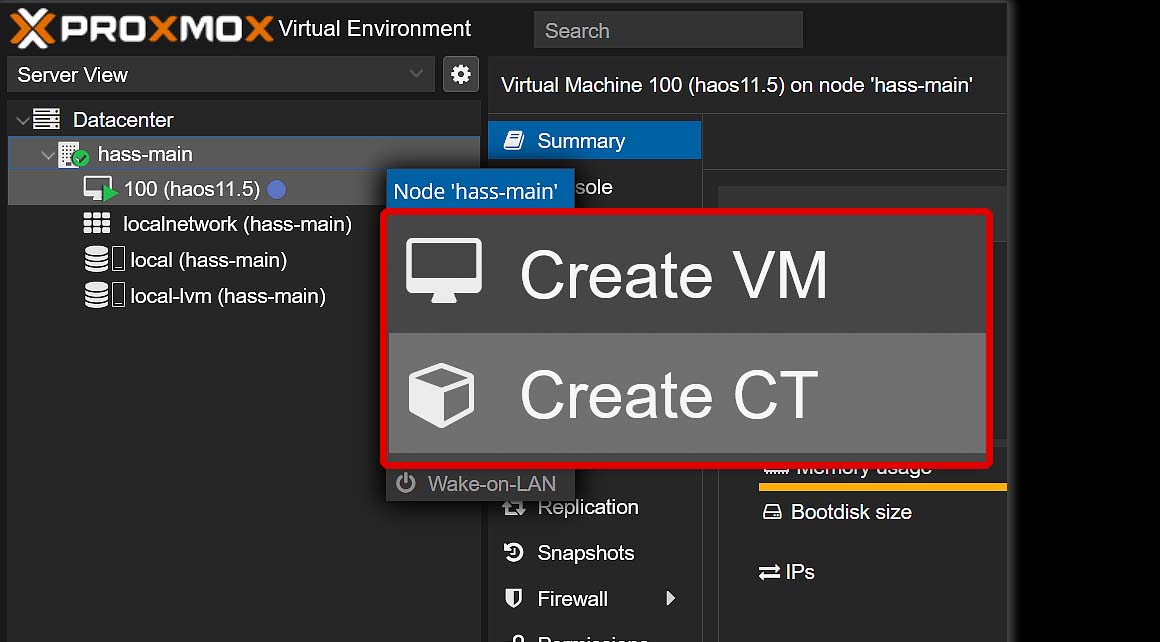Click the localnetwork grid icon

[97, 223]
